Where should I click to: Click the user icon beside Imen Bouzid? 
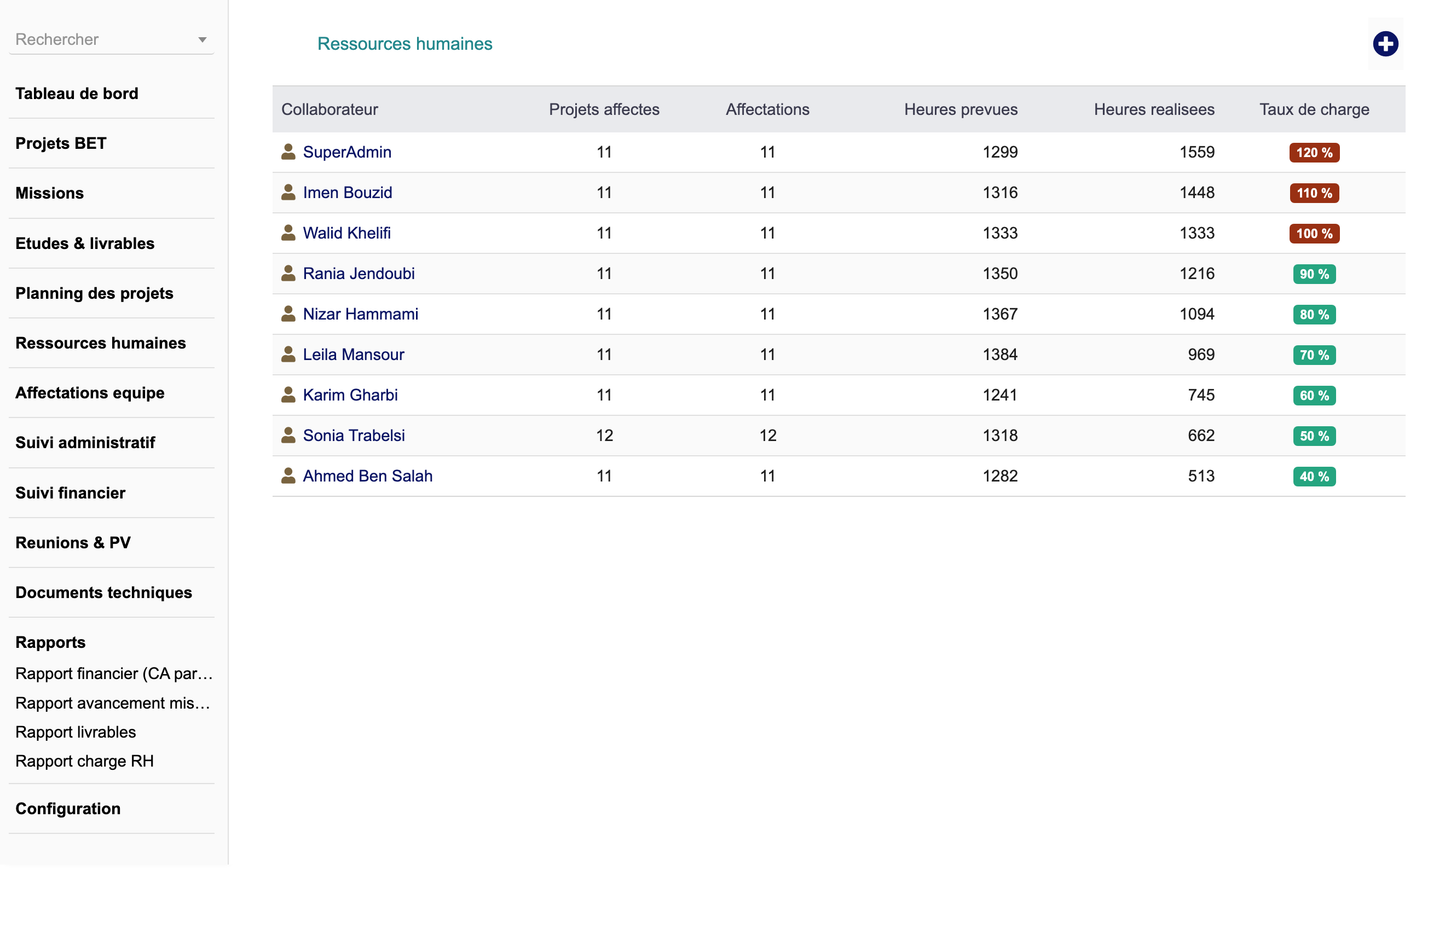[288, 192]
